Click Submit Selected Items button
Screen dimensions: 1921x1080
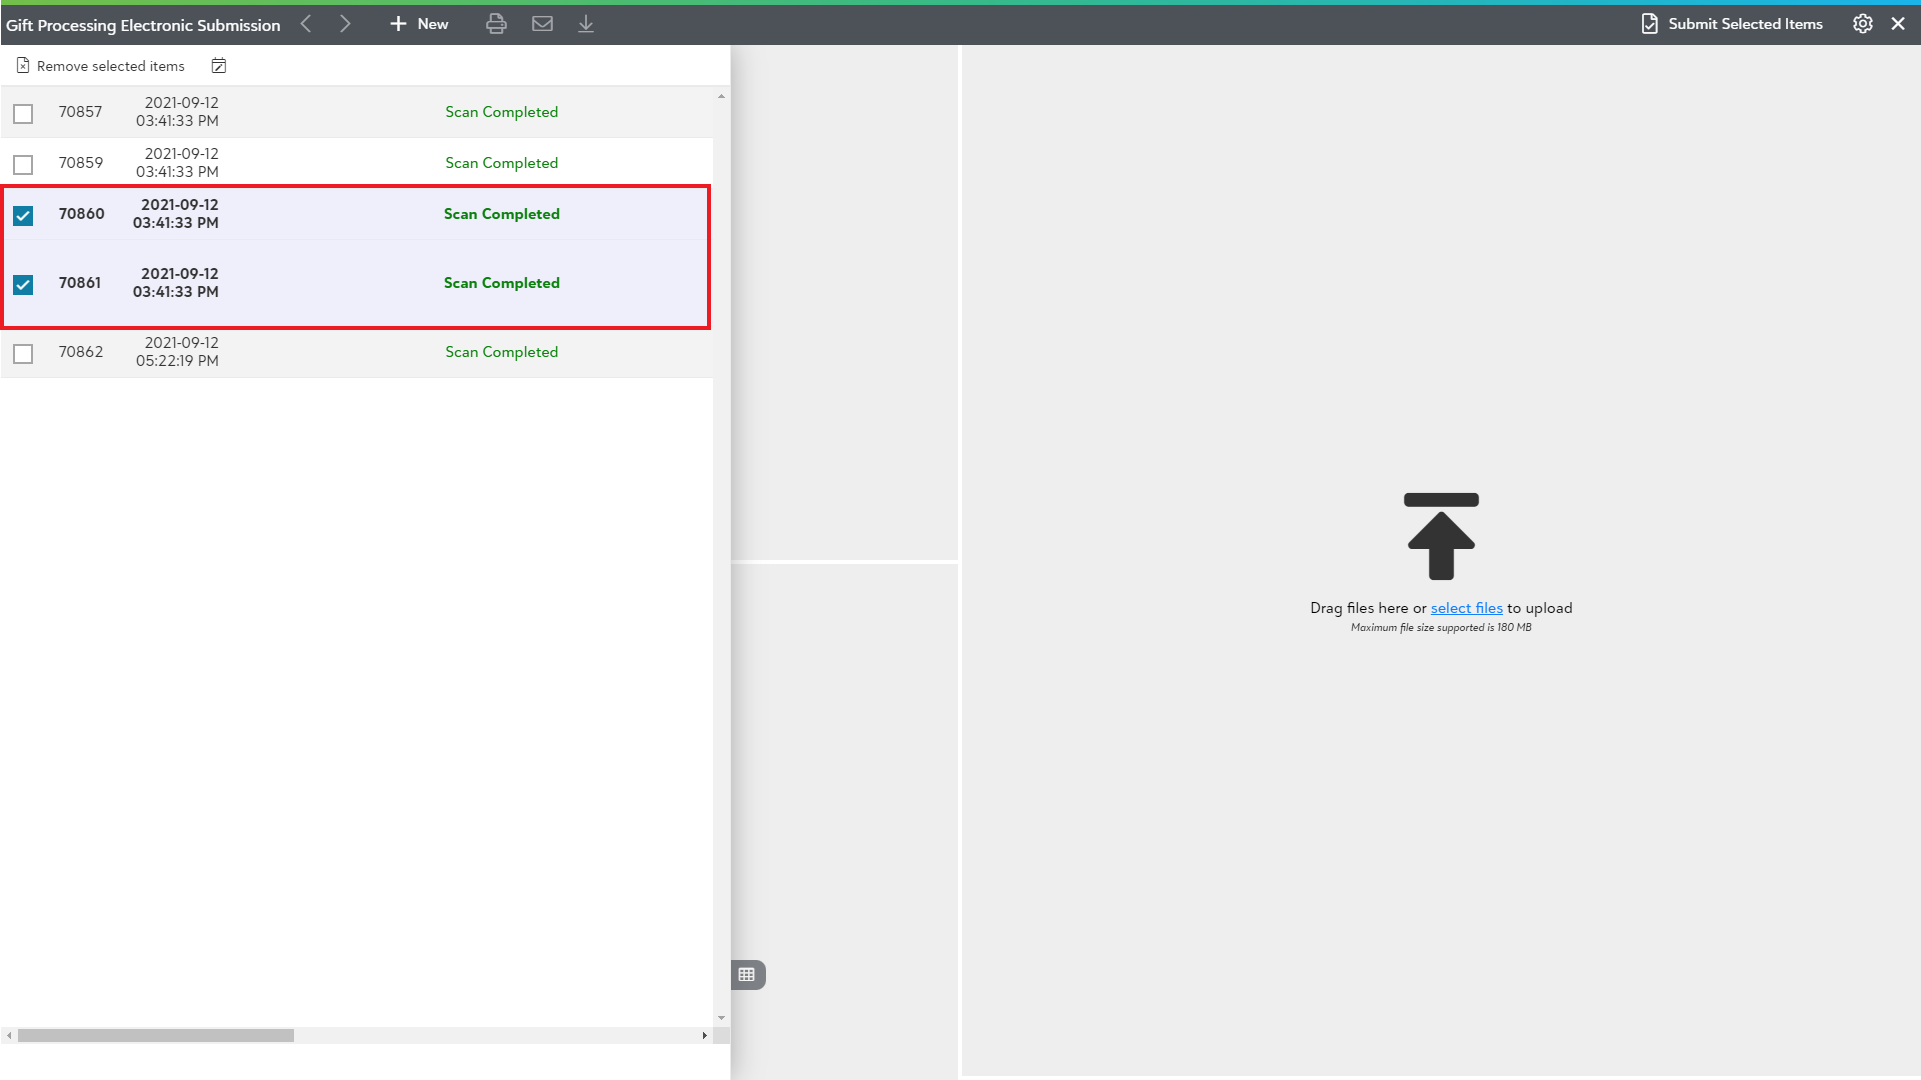point(1732,24)
